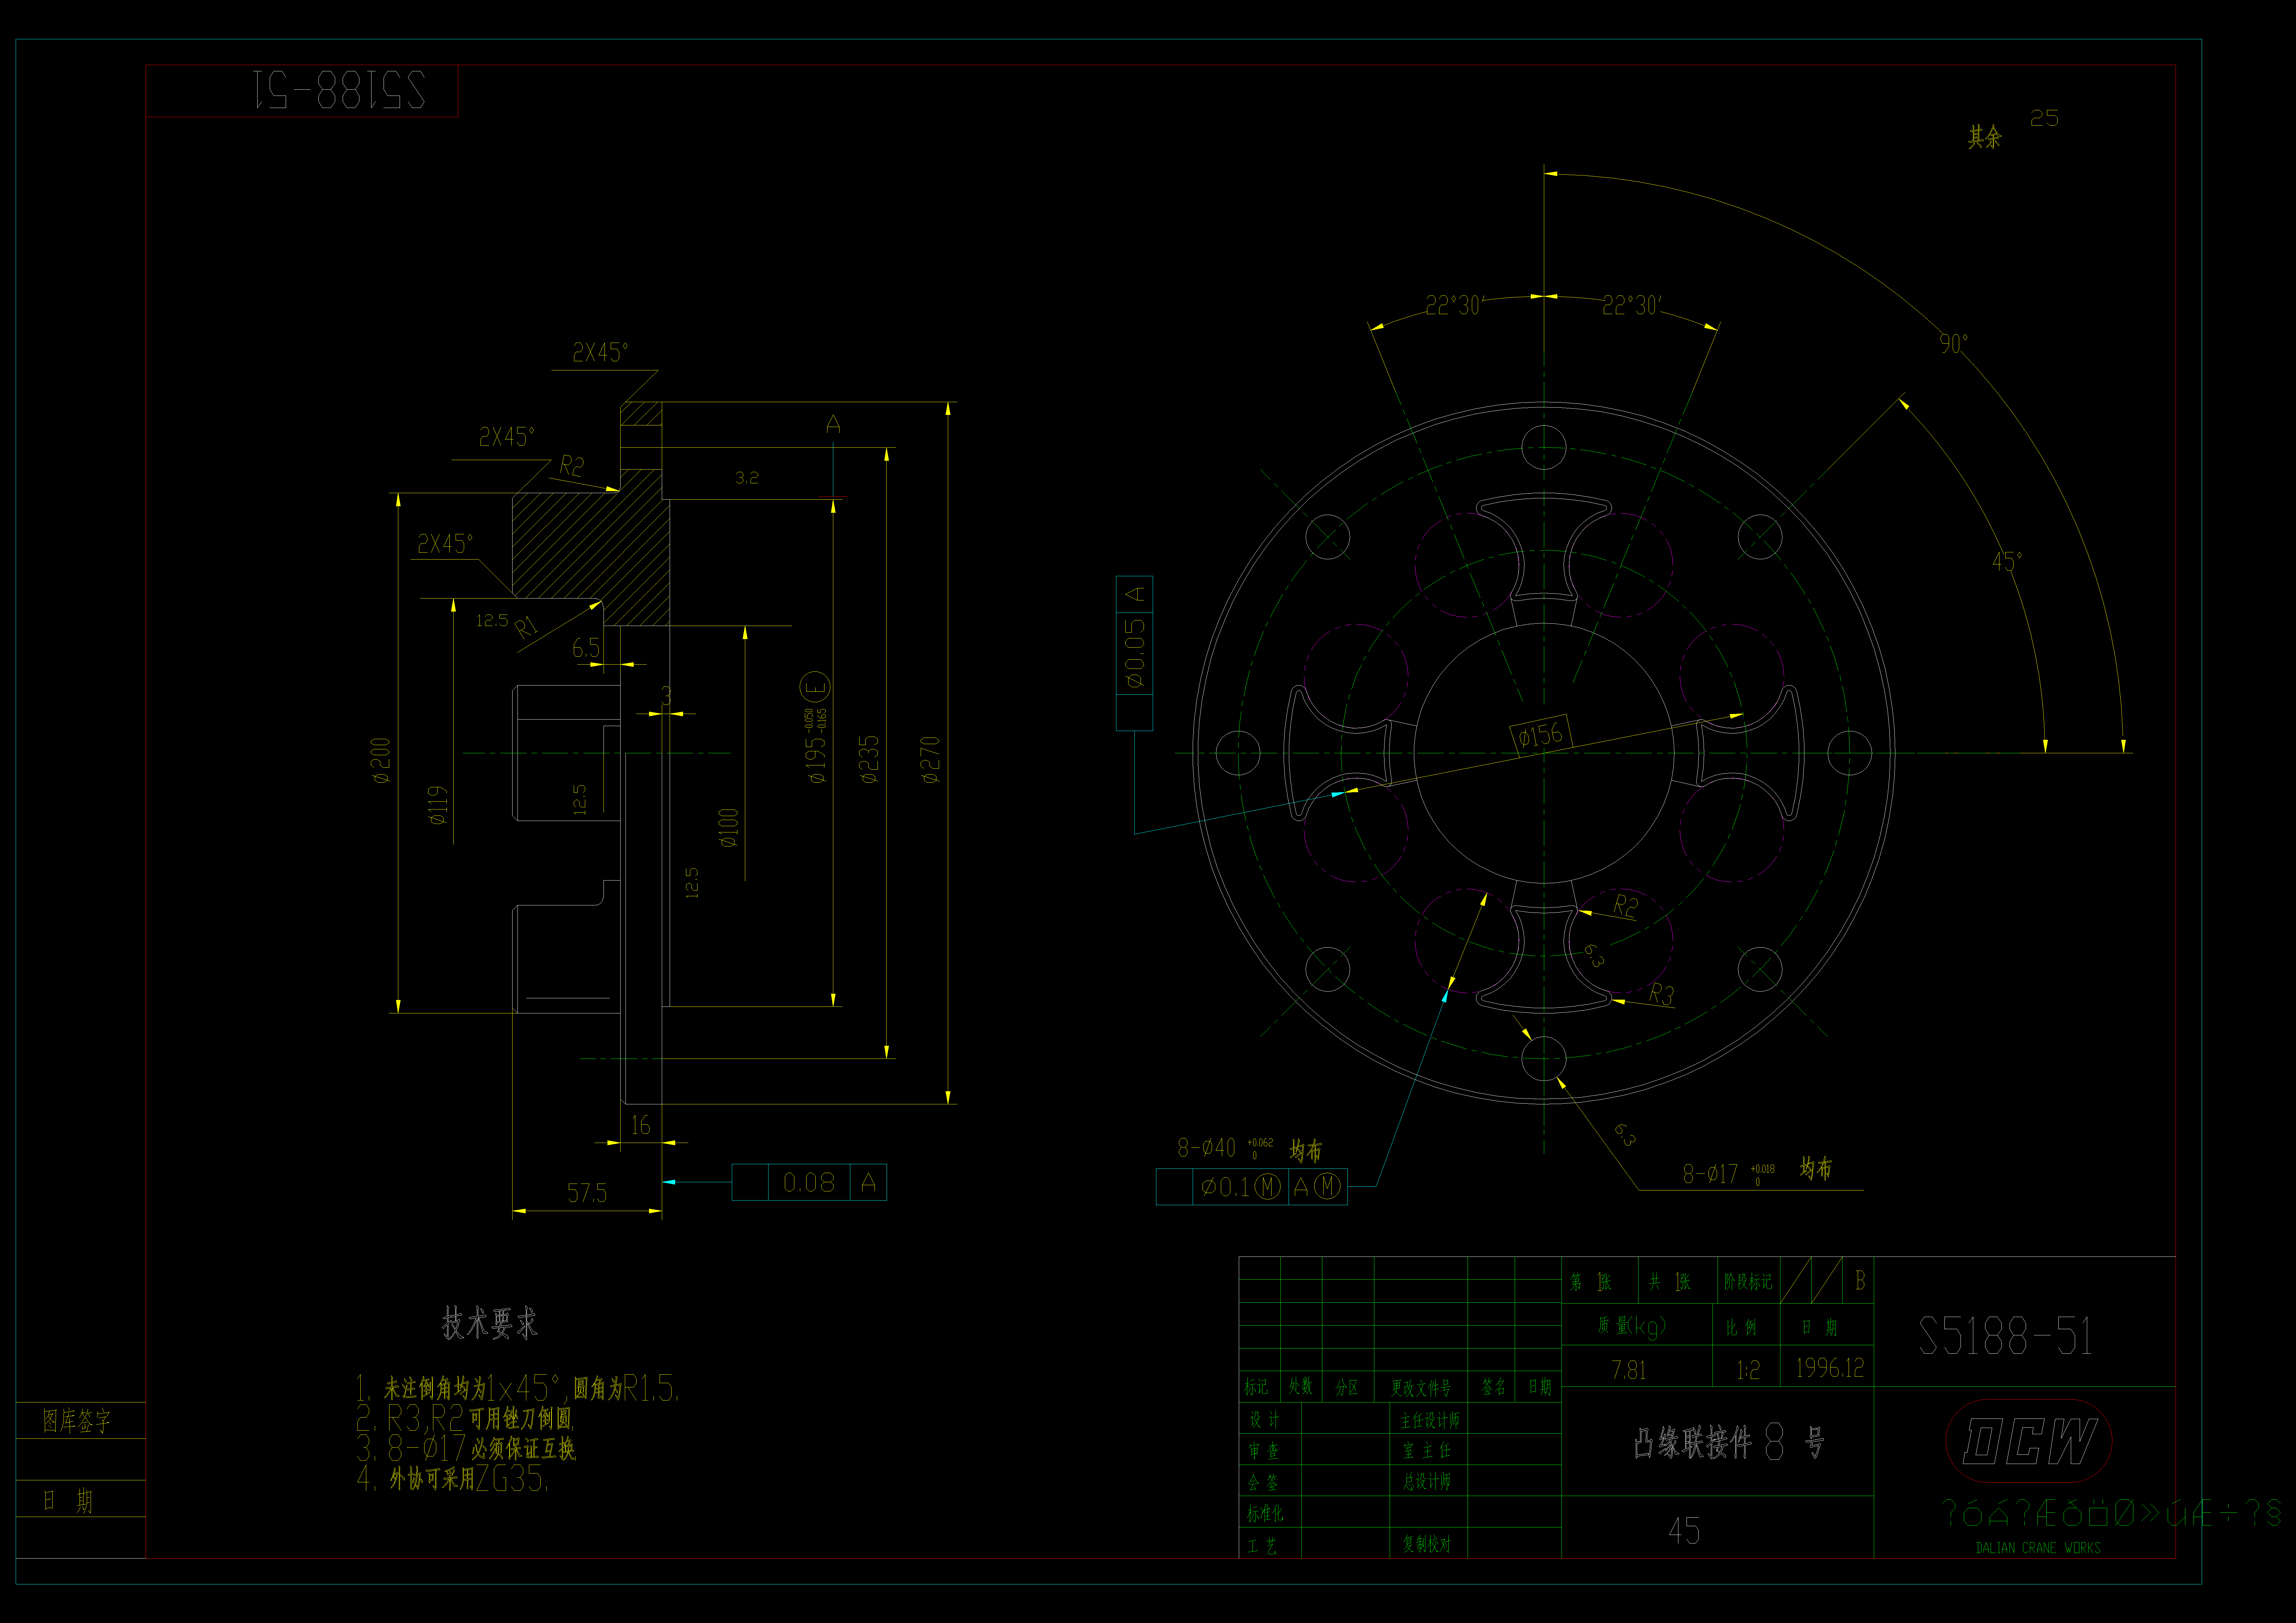Click the '其余' surface finish label
The width and height of the screenshot is (2296, 1623).
(x=1985, y=137)
